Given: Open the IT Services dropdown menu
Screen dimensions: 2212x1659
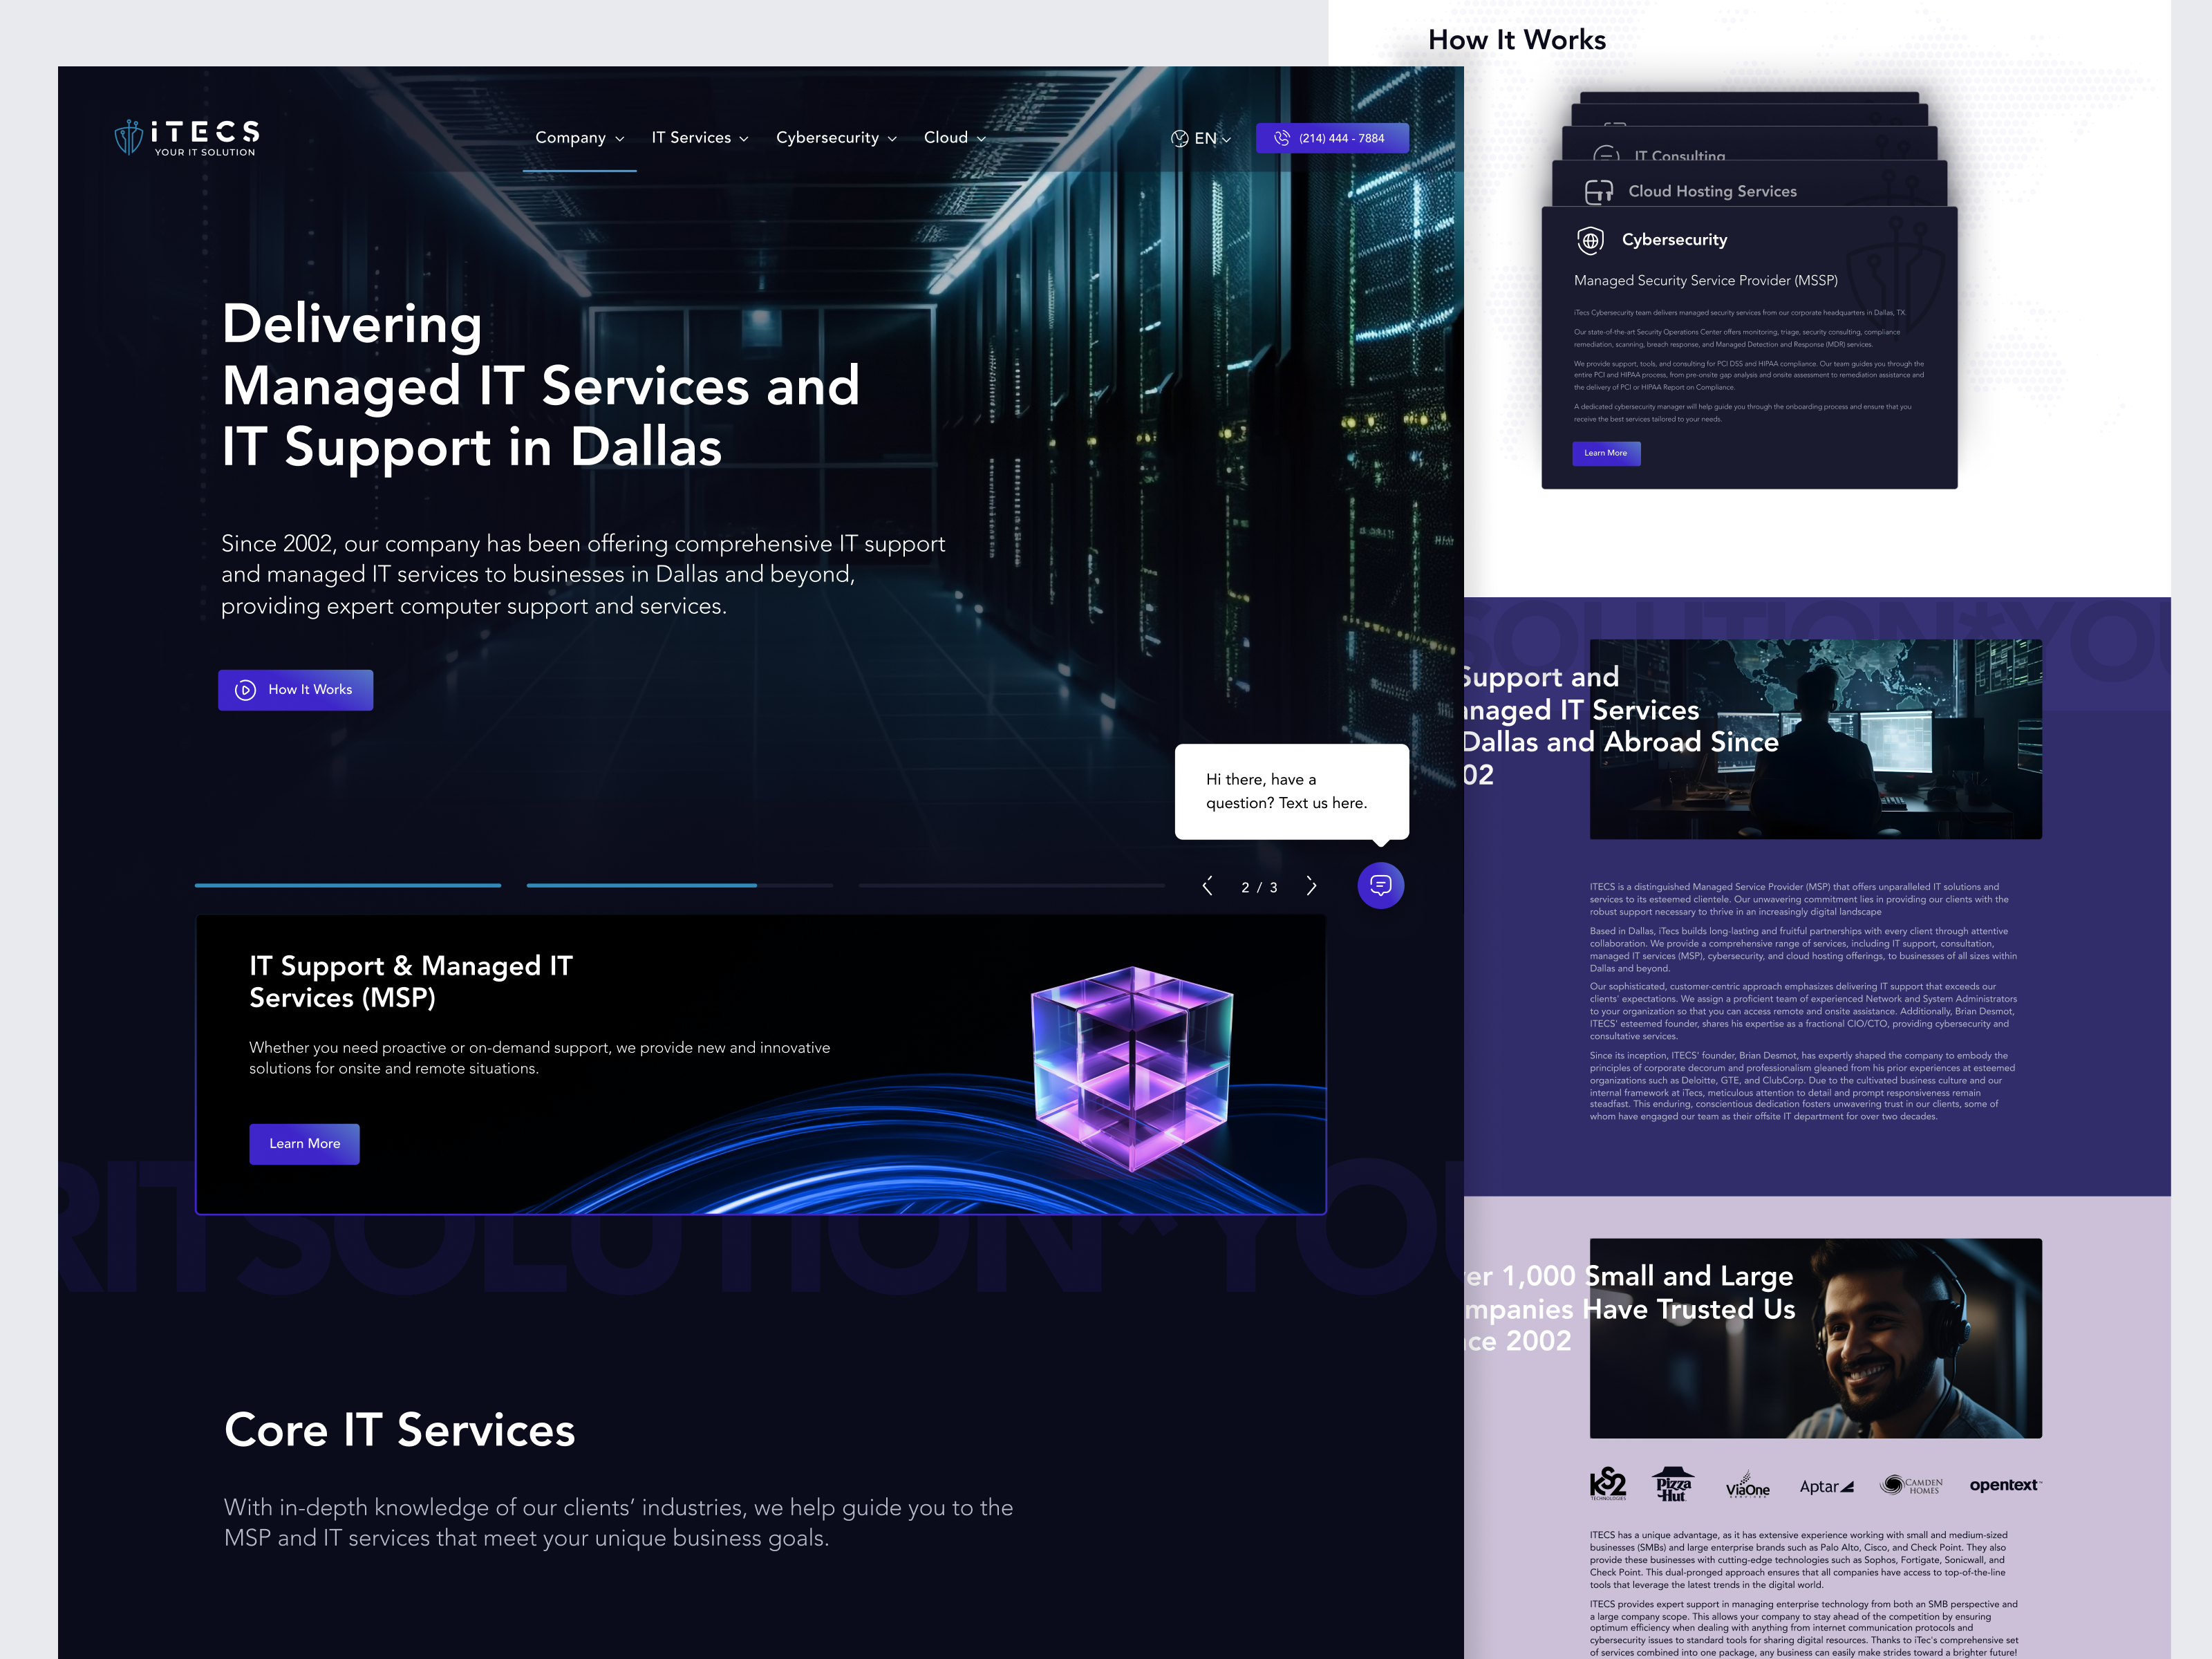Looking at the screenshot, I should [x=700, y=138].
